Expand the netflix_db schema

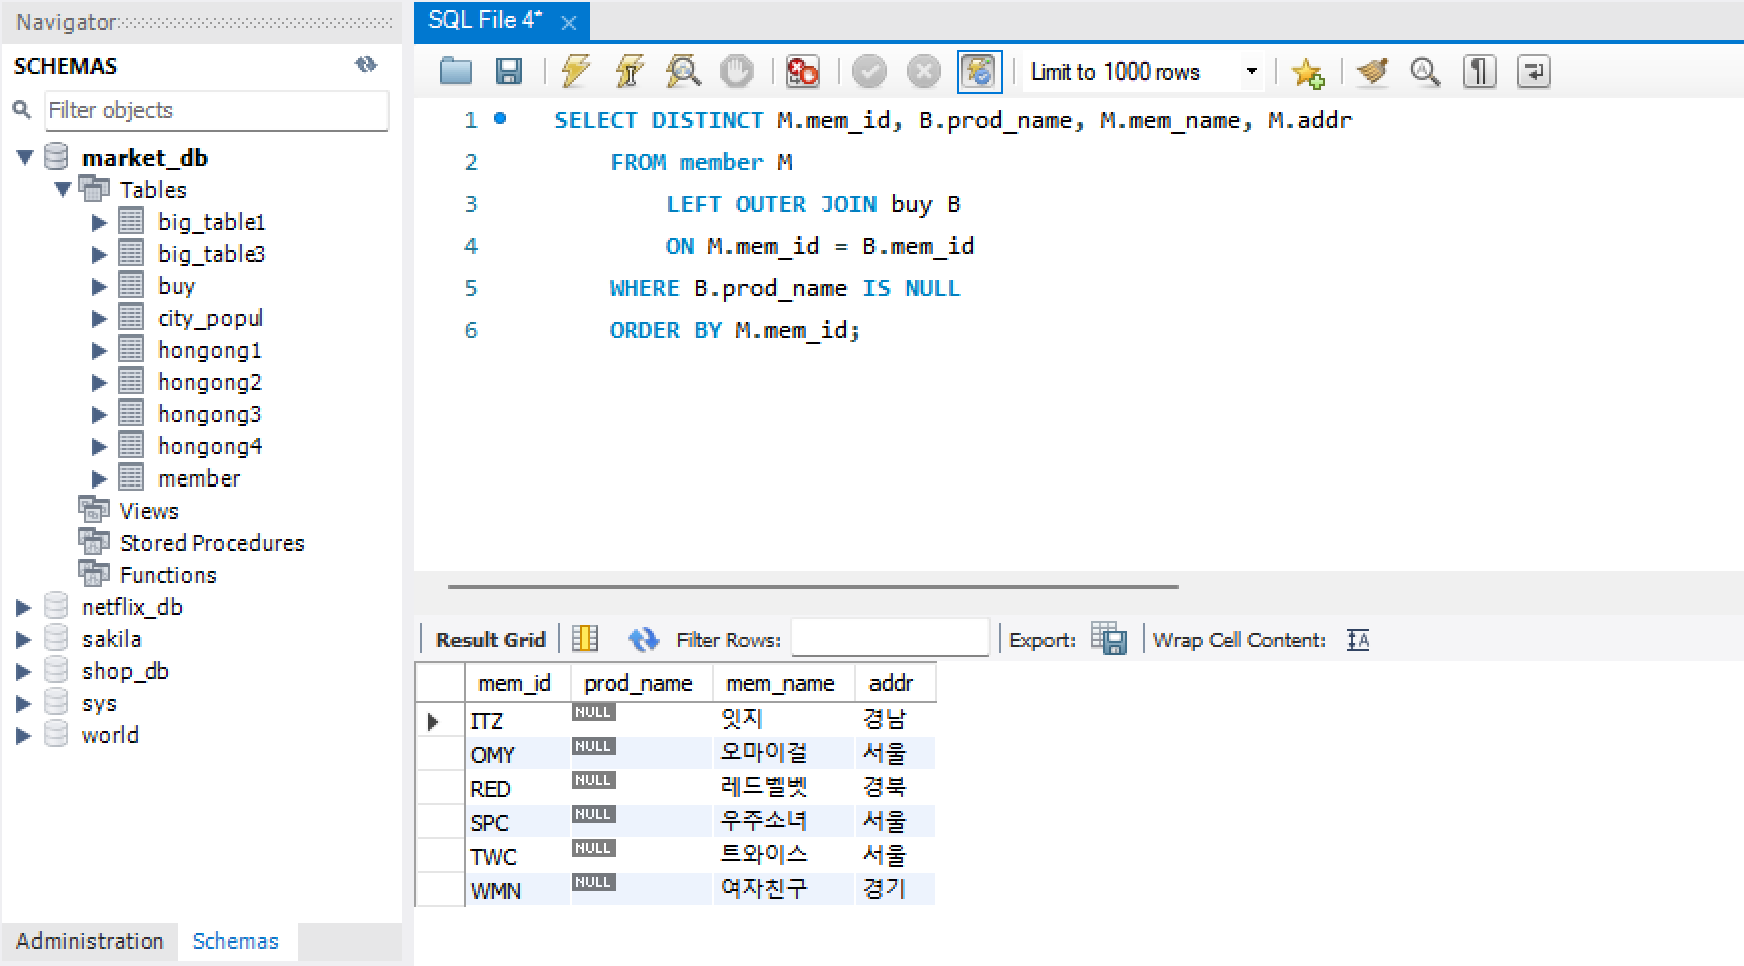(24, 607)
